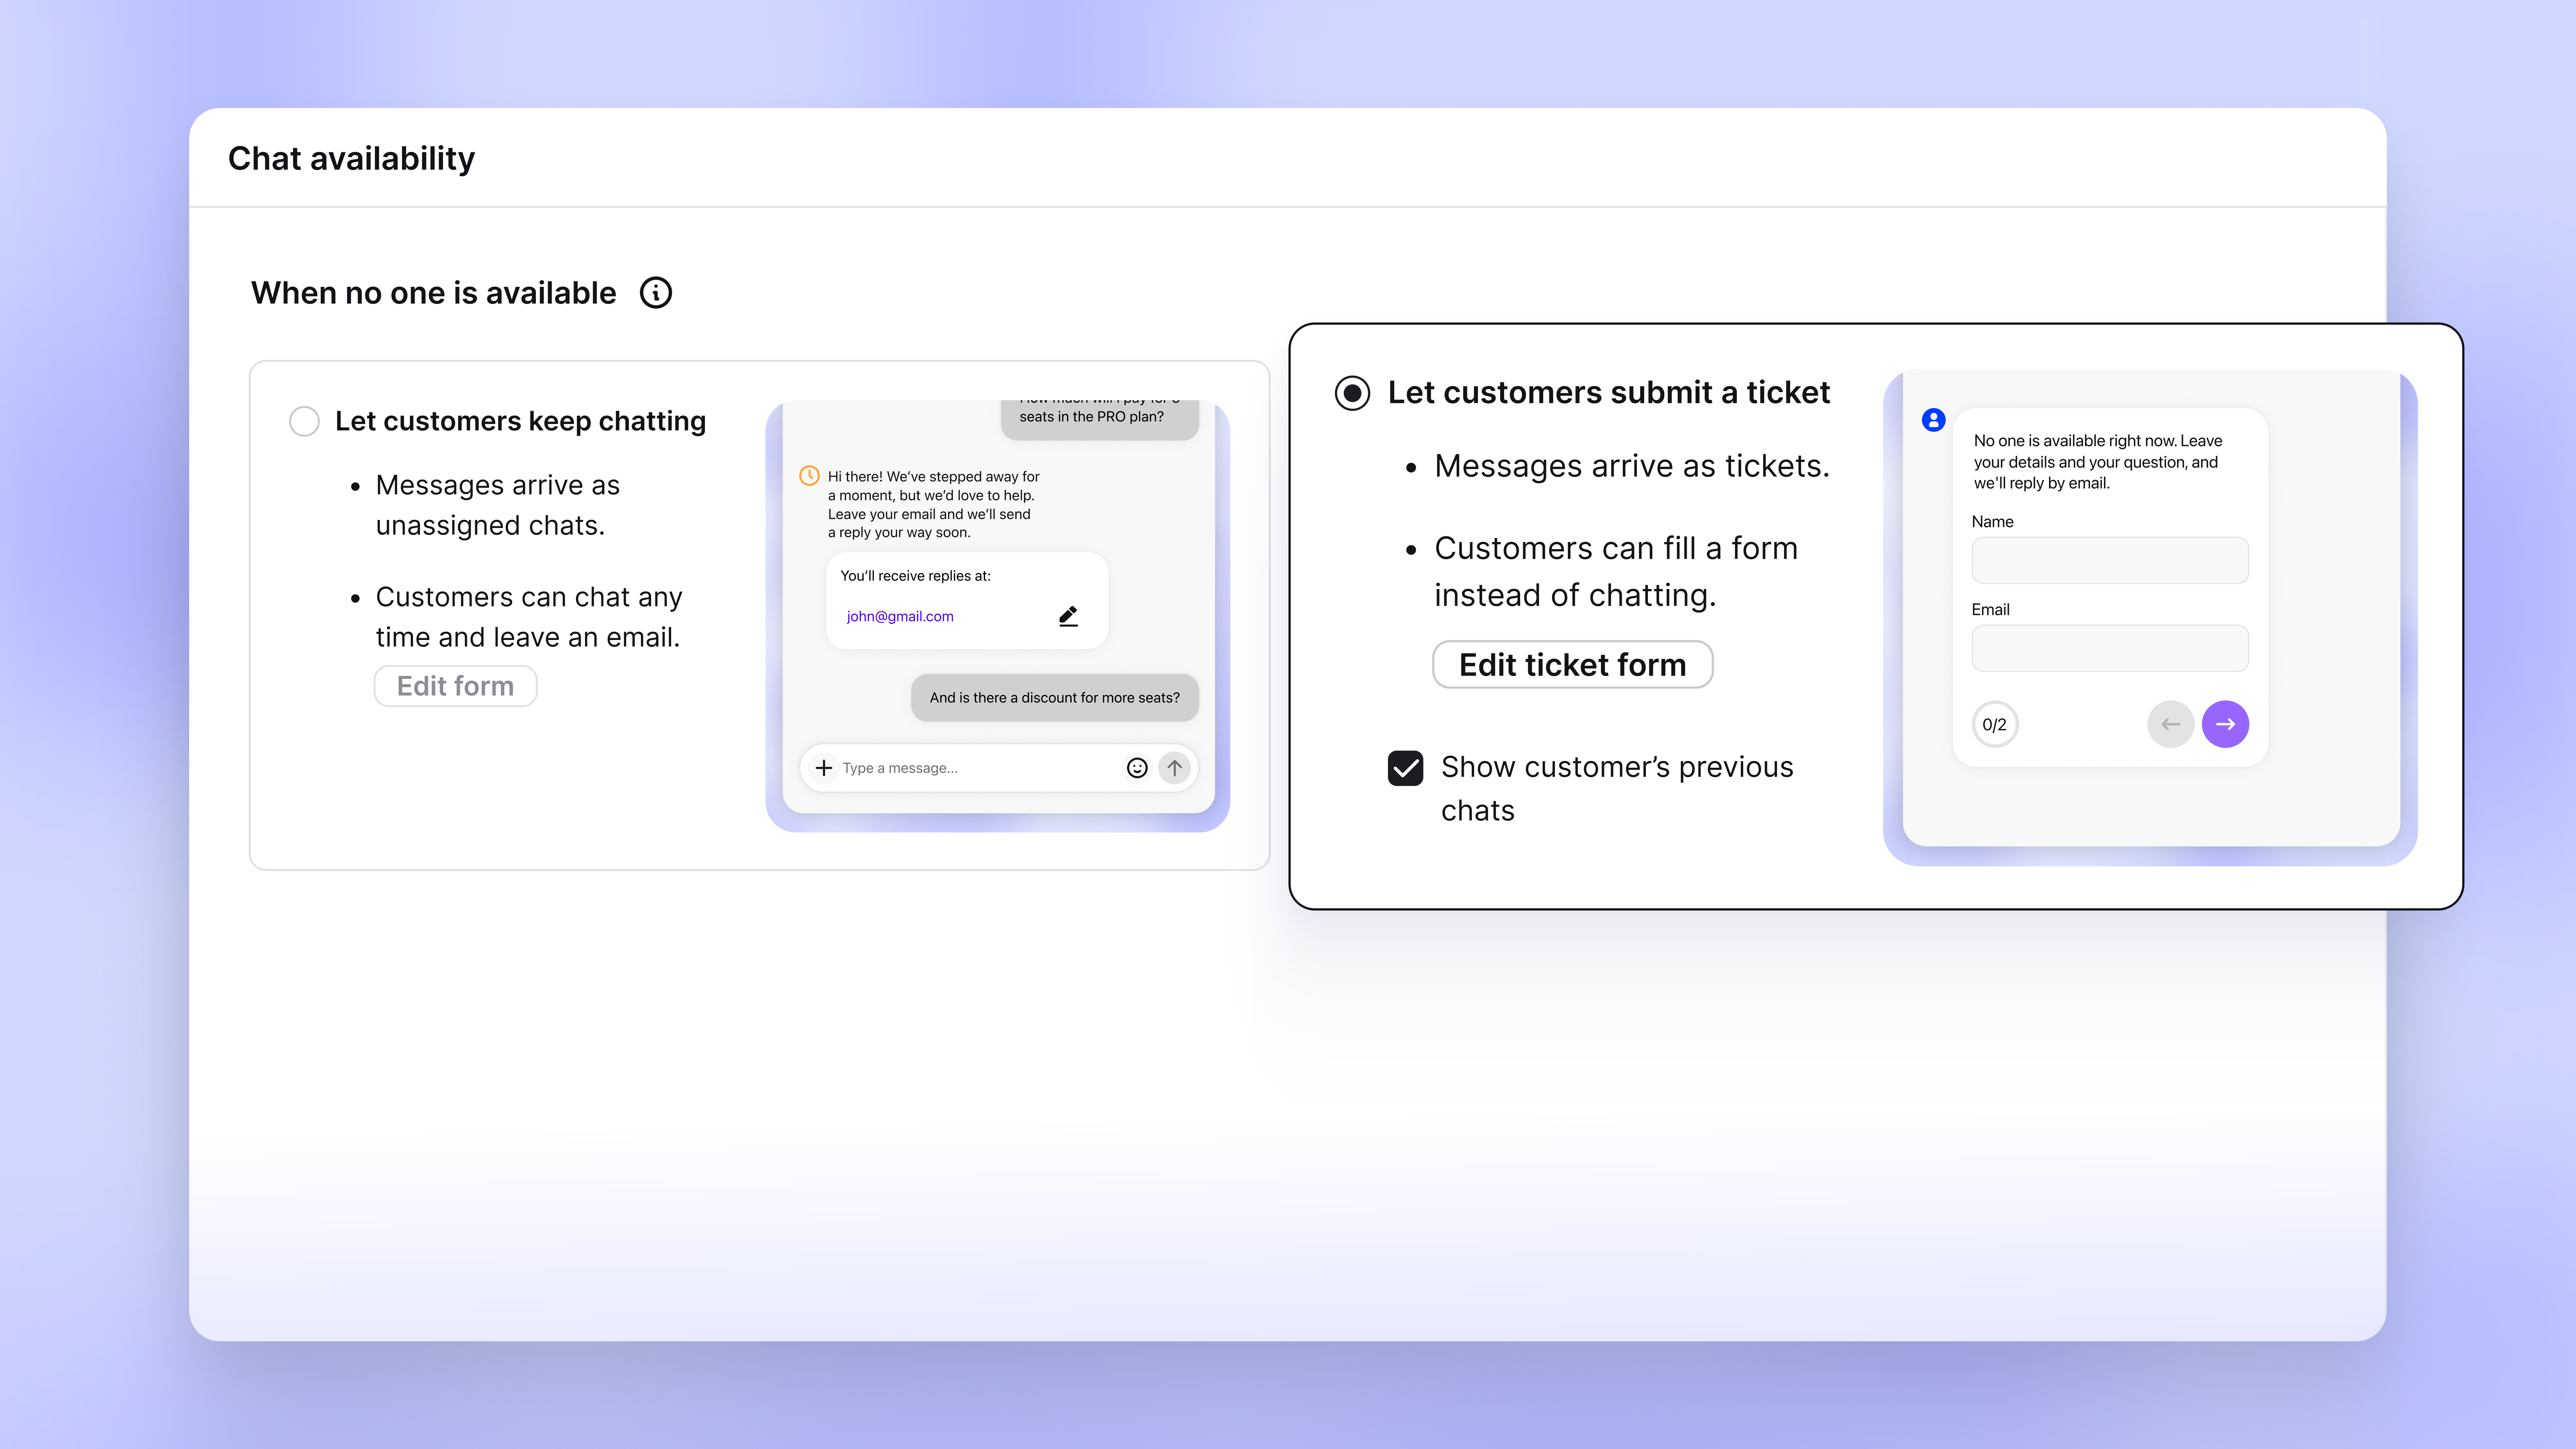Uncheck 'Show customer's previous chats' checkbox
The width and height of the screenshot is (2576, 1449).
1405,768
